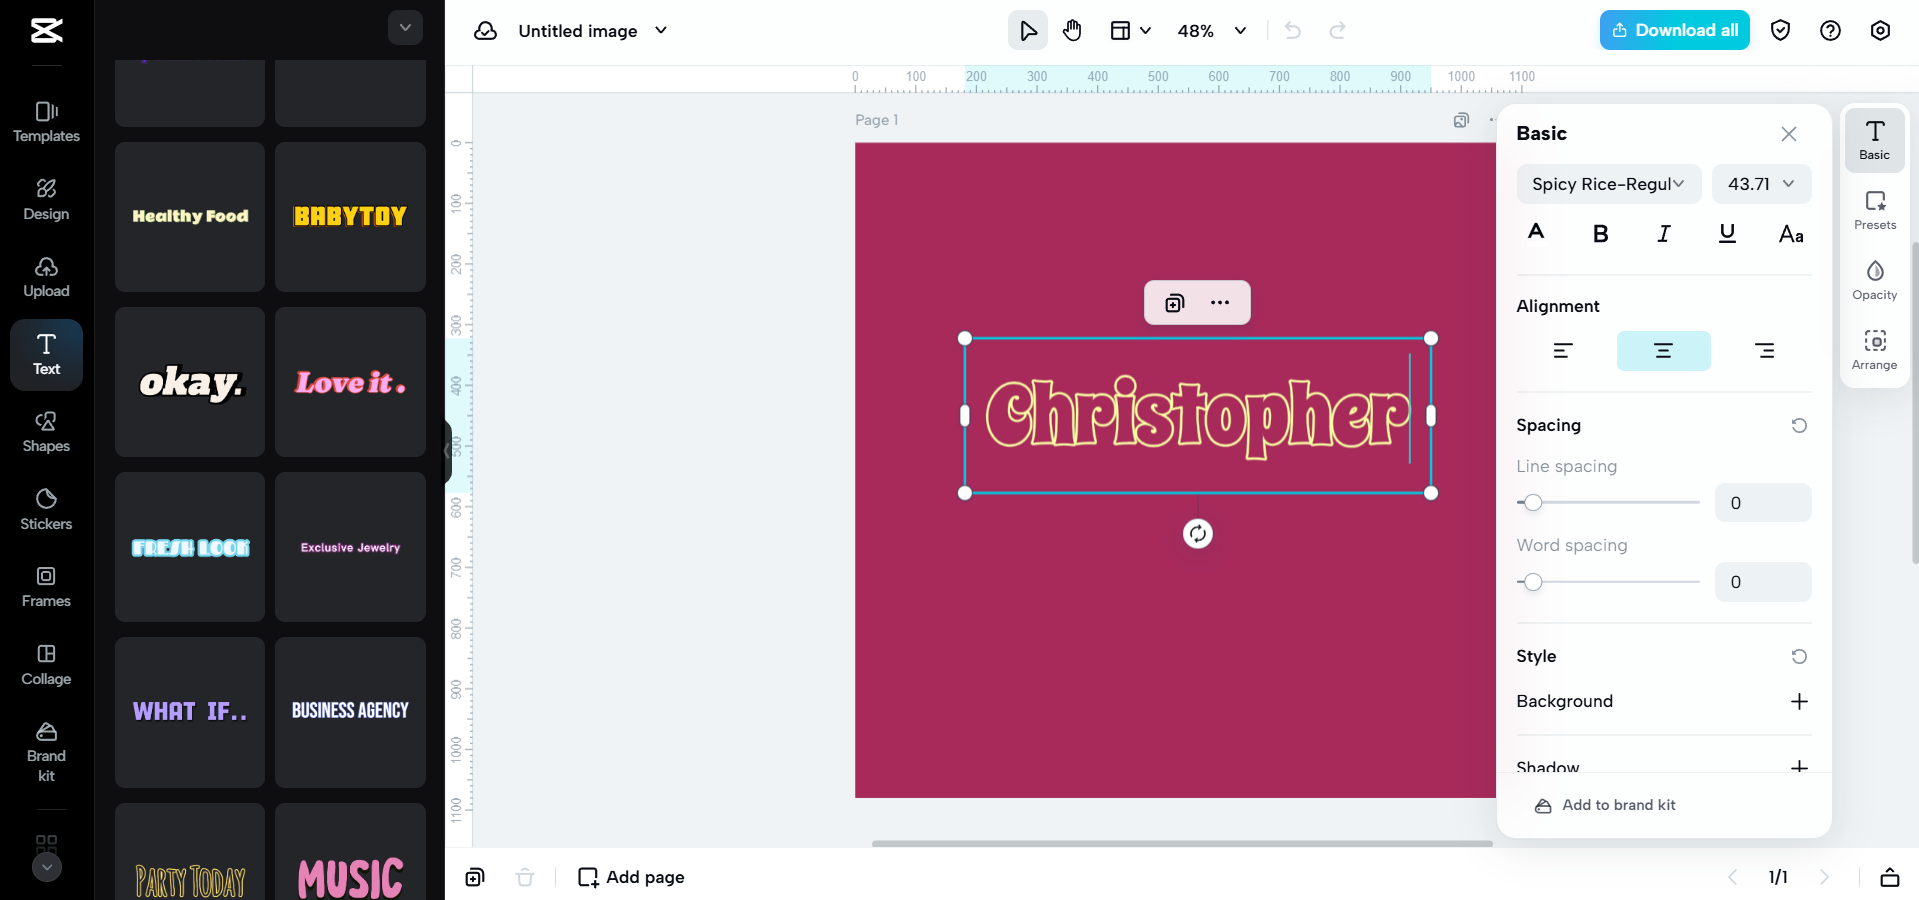Choose the Exclusive Jewelry text preset
Viewport: 1919px width, 900px height.
click(x=350, y=547)
